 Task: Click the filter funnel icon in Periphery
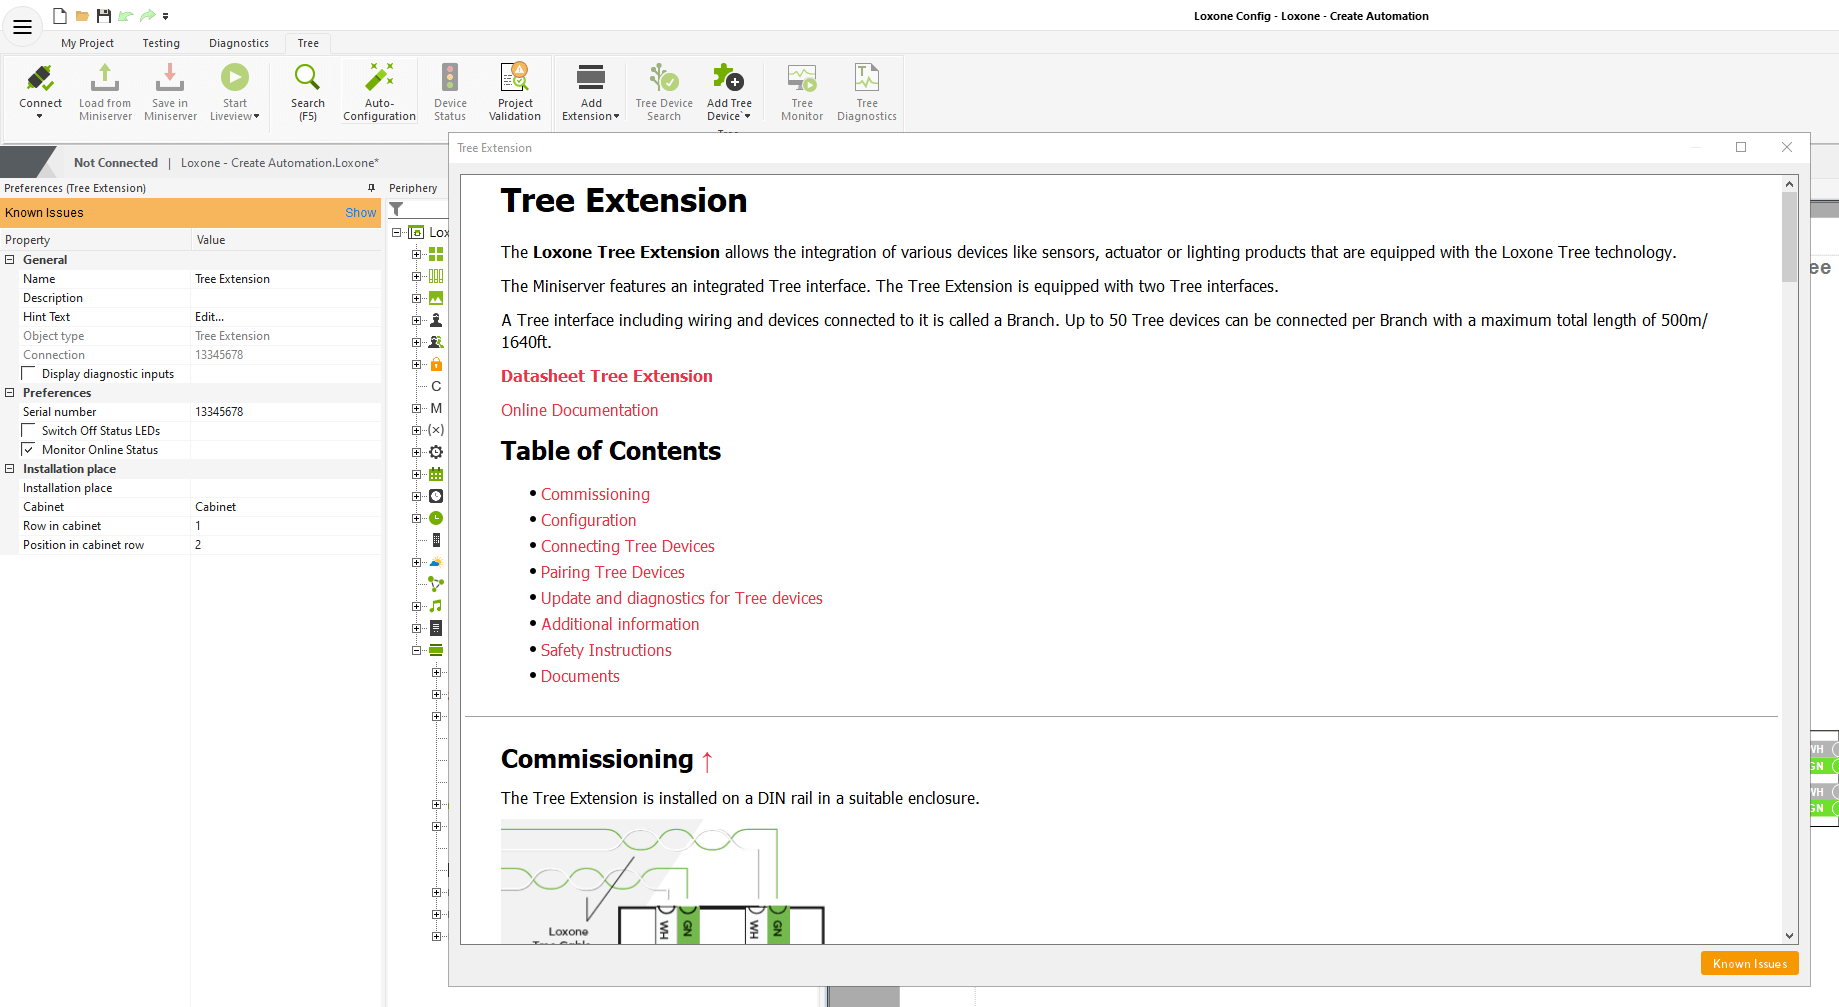pos(397,210)
